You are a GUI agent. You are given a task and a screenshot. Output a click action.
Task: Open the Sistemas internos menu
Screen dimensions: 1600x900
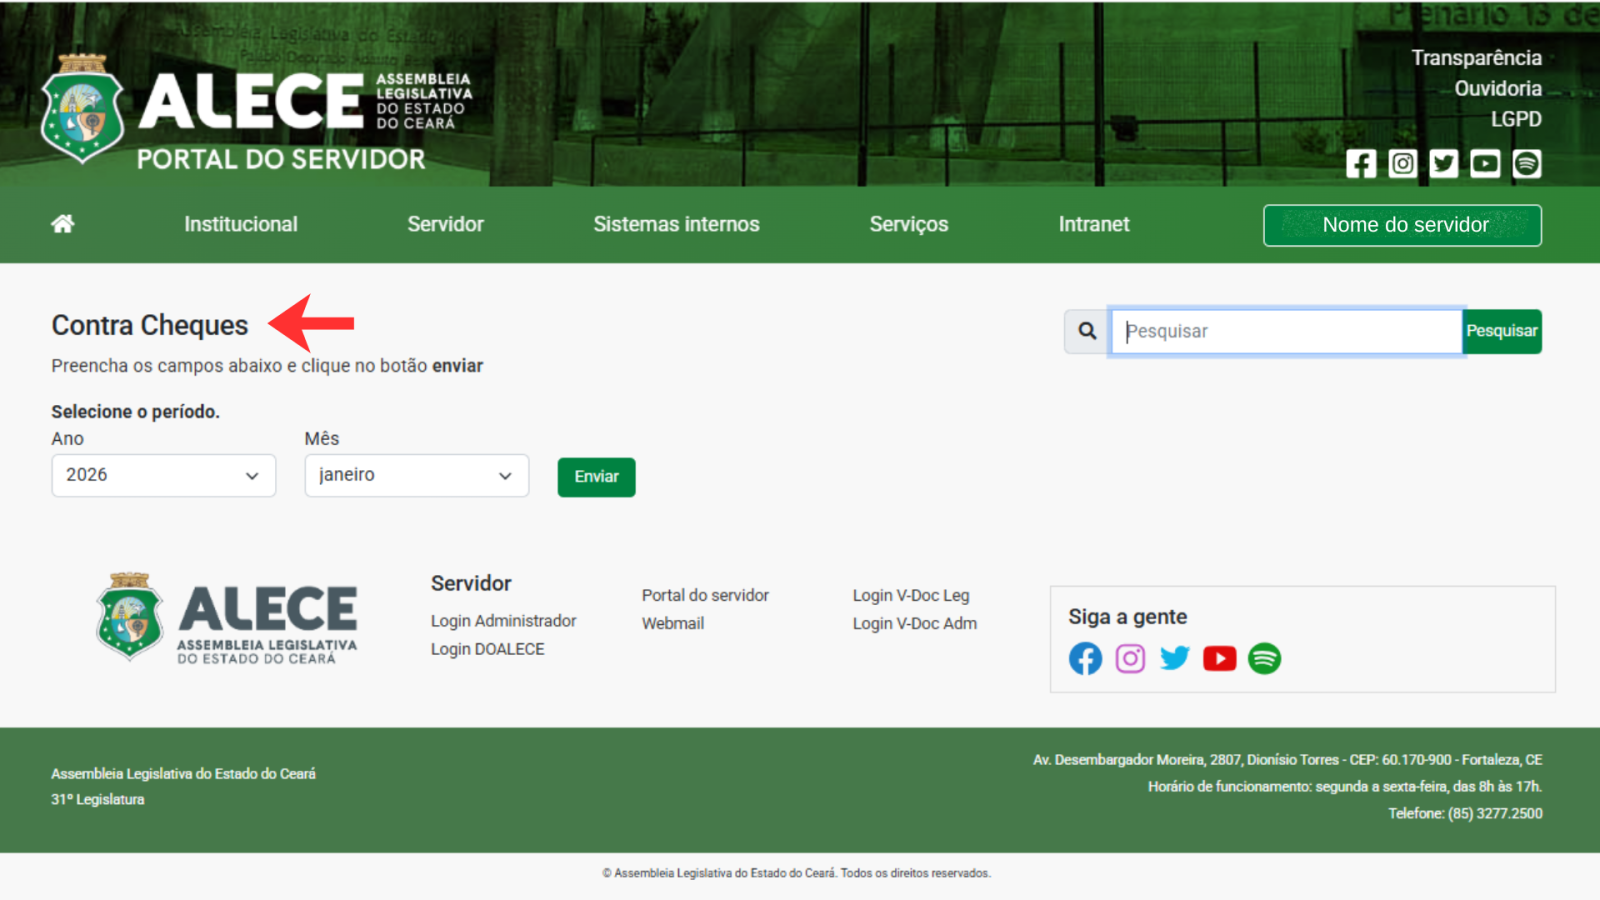click(x=676, y=225)
